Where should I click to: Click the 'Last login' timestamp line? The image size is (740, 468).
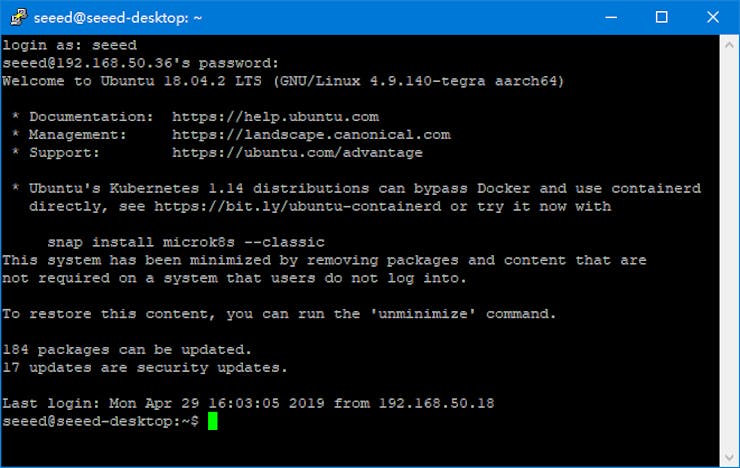[x=248, y=404]
